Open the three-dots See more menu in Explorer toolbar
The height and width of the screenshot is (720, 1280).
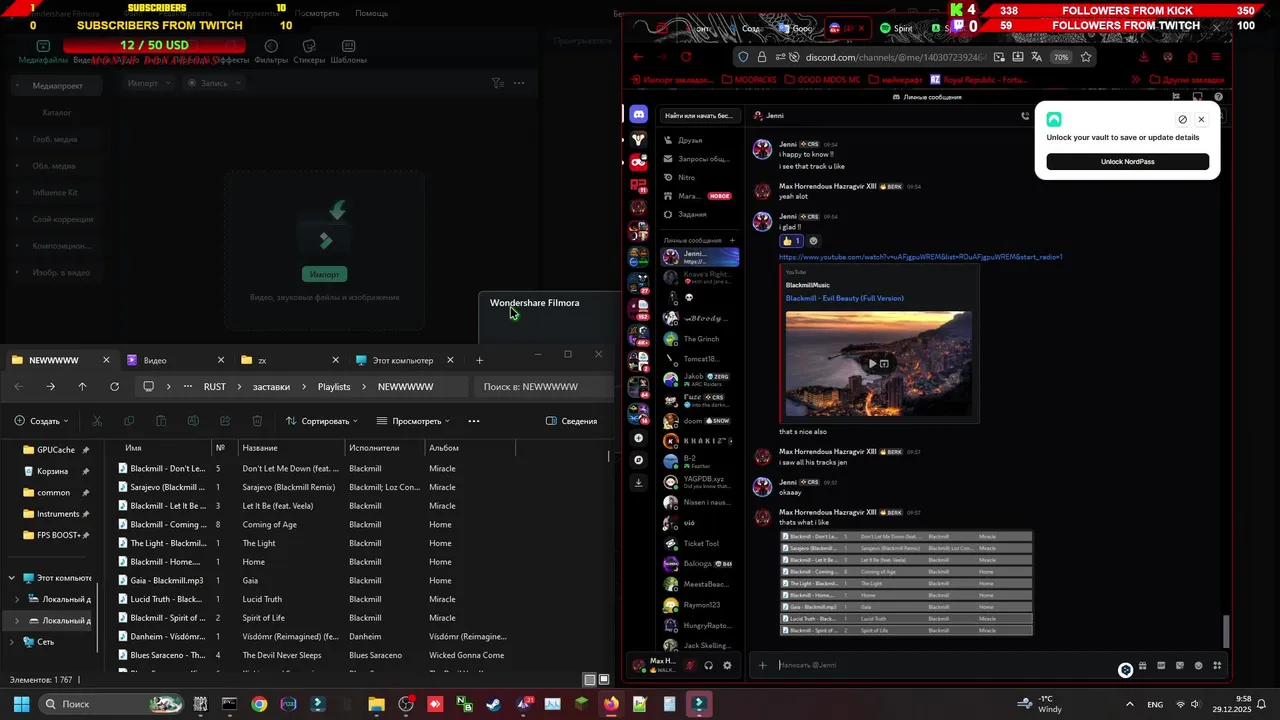click(x=474, y=421)
